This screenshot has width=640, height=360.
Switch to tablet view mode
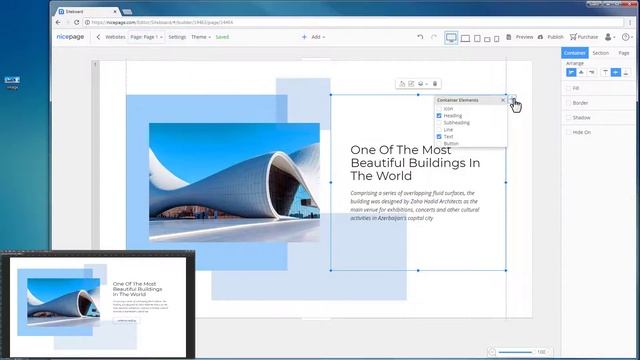477,38
